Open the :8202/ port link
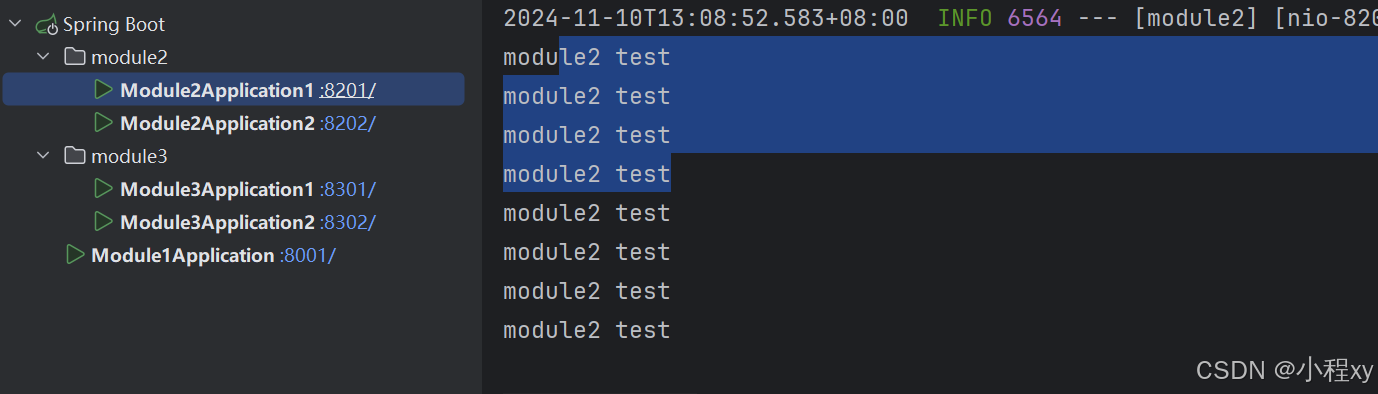 348,124
